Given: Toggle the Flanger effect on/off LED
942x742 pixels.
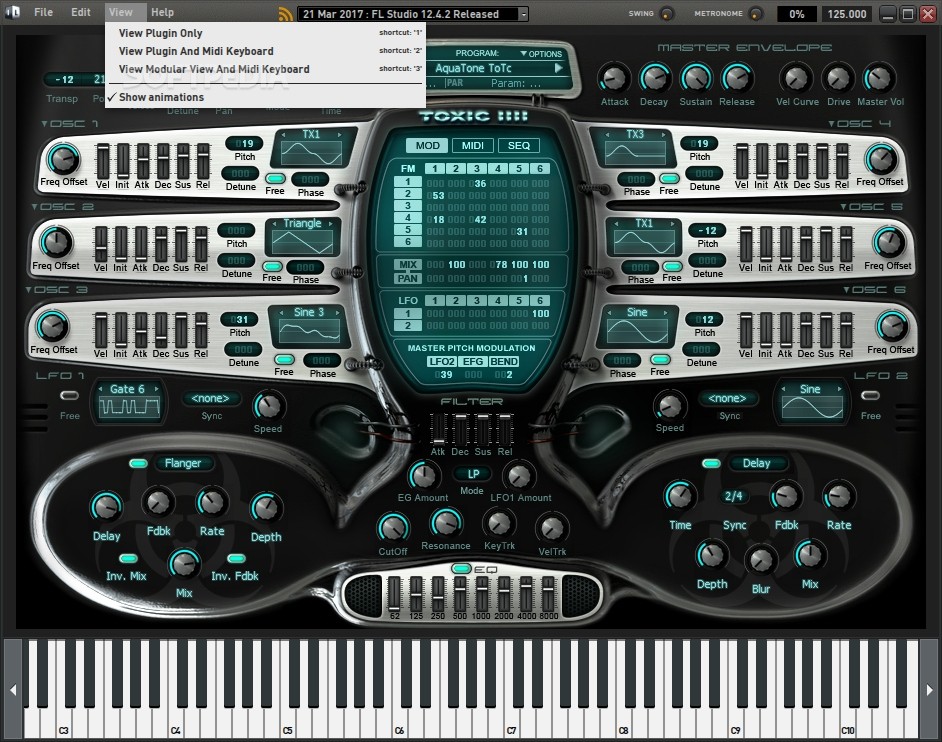Looking at the screenshot, I should 138,463.
